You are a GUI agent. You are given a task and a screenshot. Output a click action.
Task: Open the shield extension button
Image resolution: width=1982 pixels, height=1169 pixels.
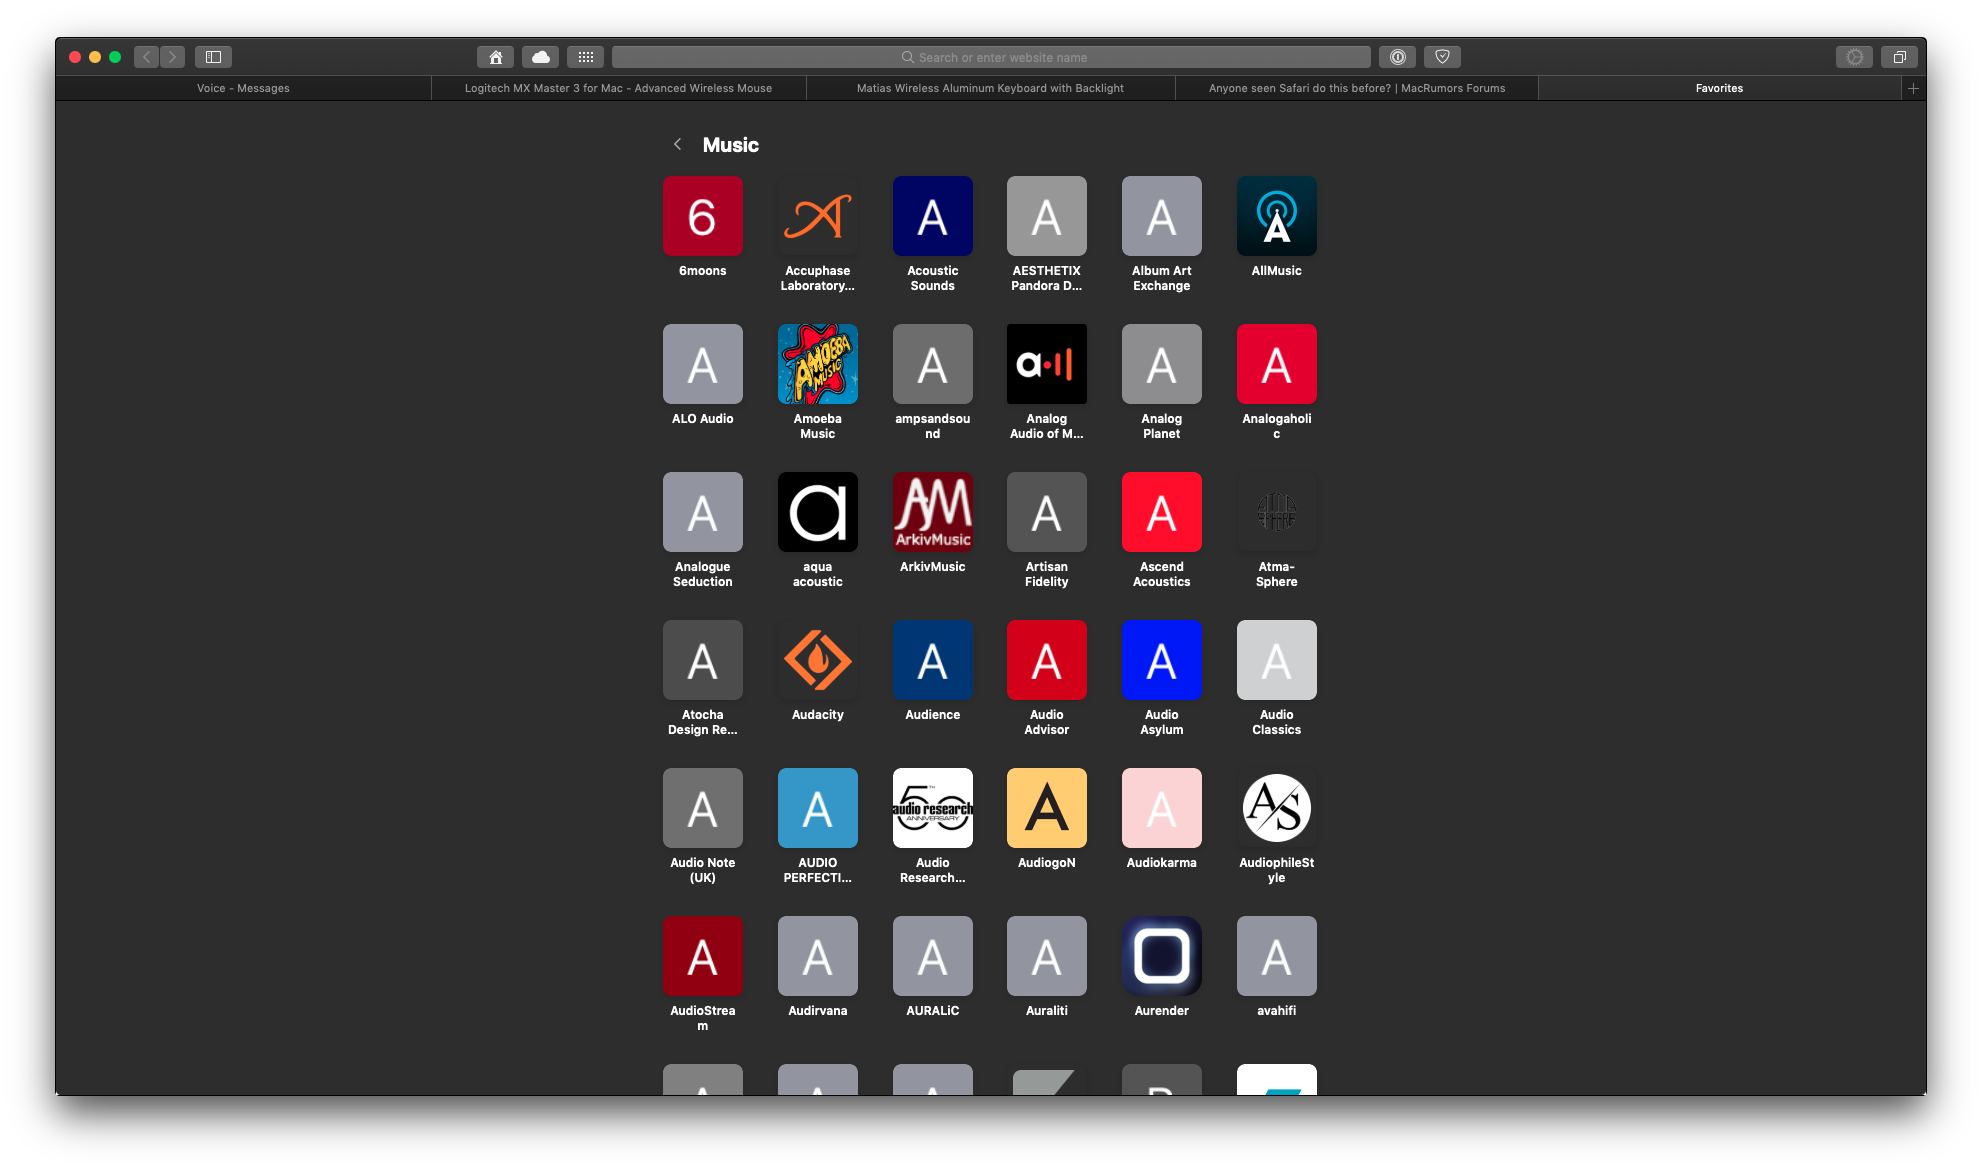(x=1442, y=57)
